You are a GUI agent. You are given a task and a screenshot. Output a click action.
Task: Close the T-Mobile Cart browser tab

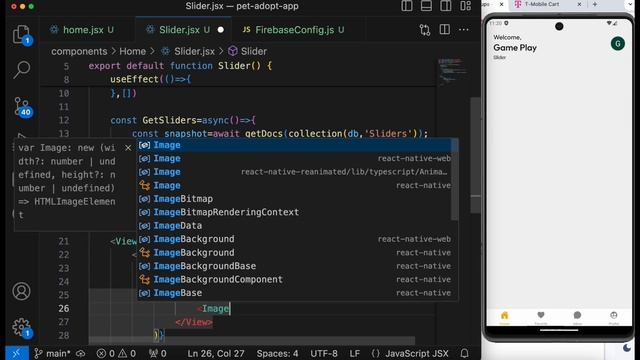(x=579, y=4)
